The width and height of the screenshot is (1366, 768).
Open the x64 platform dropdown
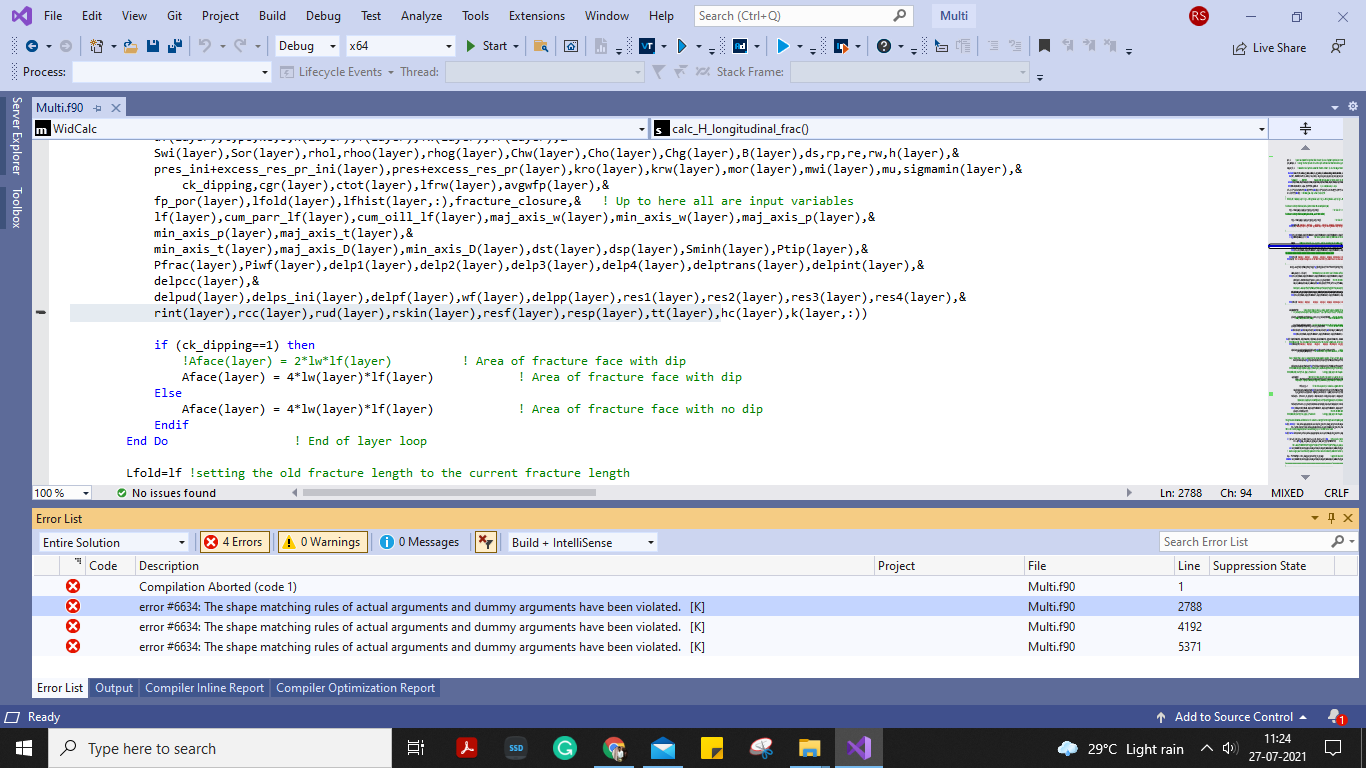(x=400, y=46)
